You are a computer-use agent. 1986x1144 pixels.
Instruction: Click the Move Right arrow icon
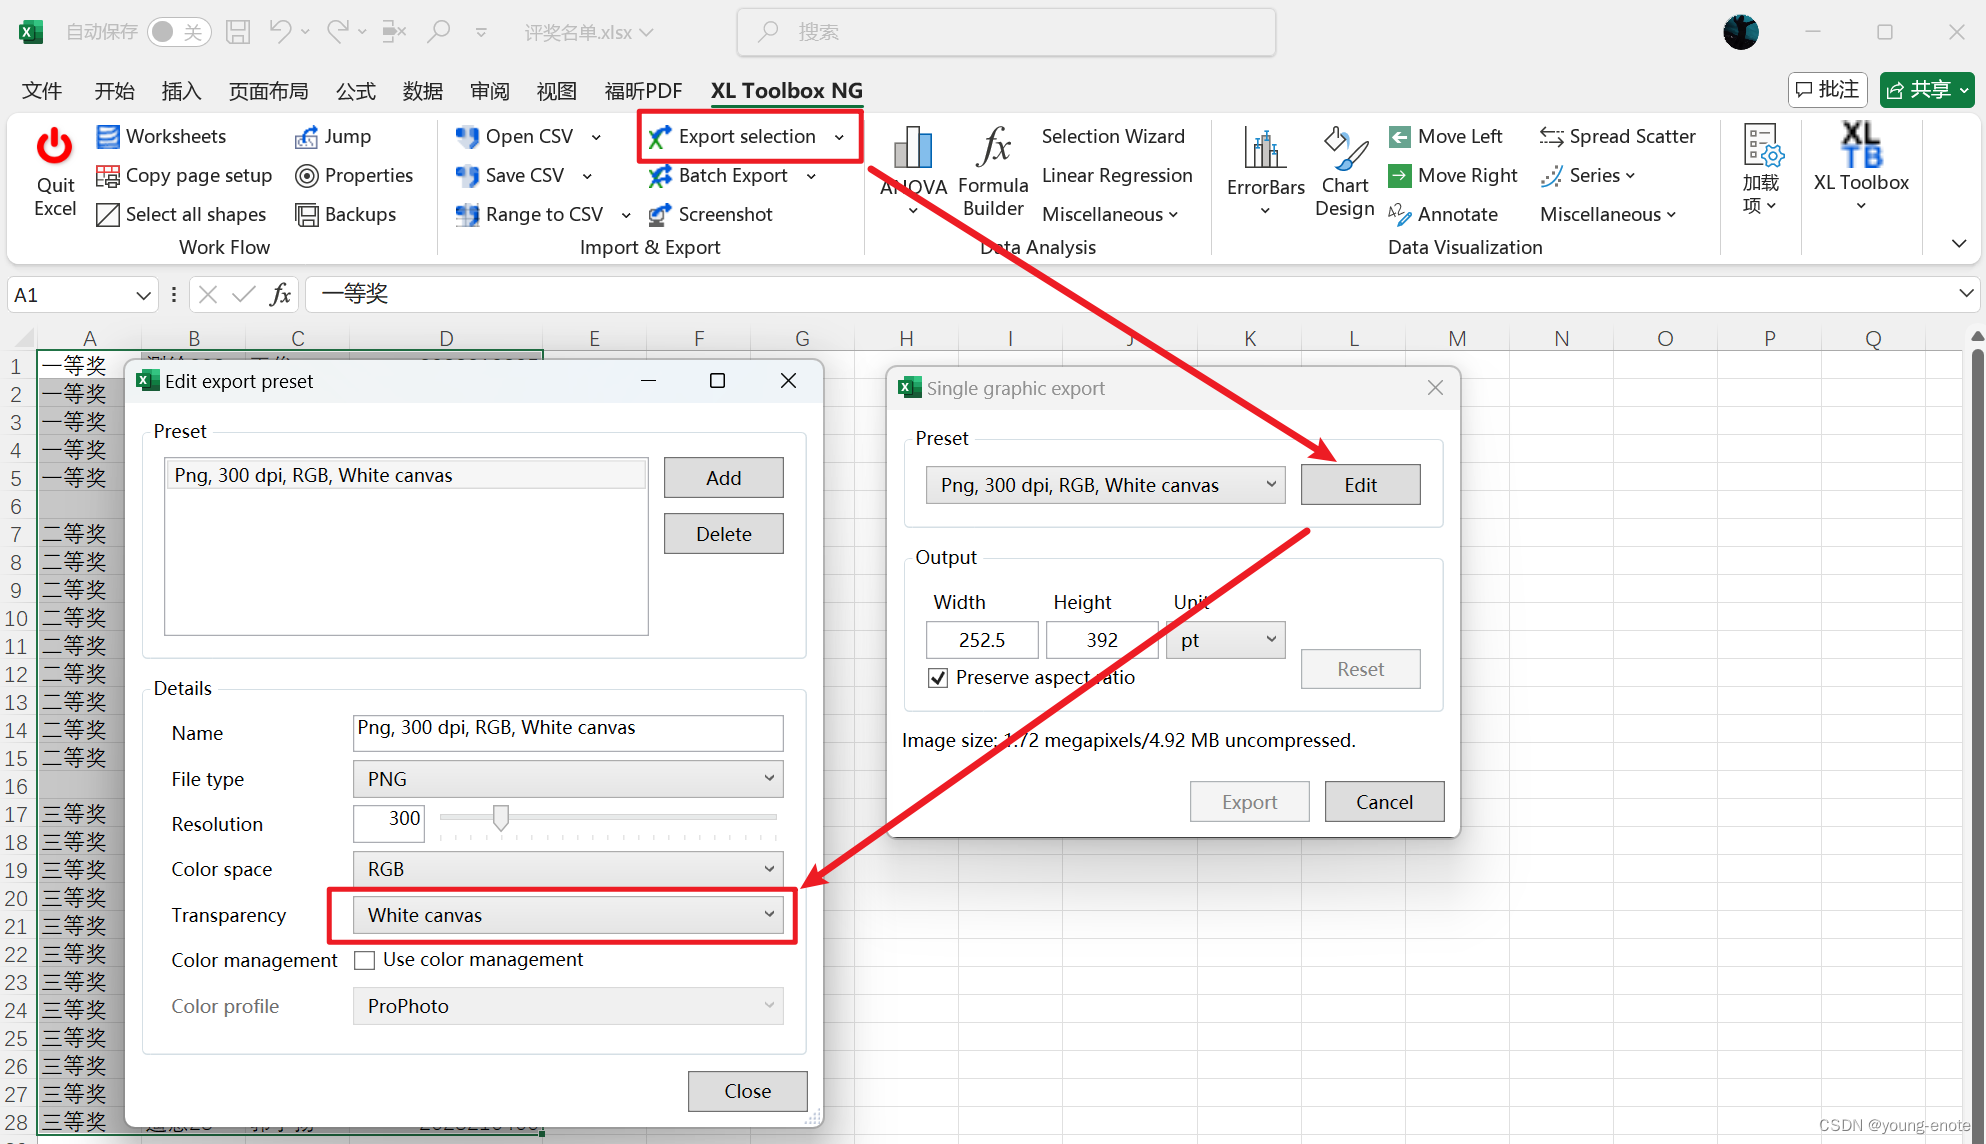1400,176
